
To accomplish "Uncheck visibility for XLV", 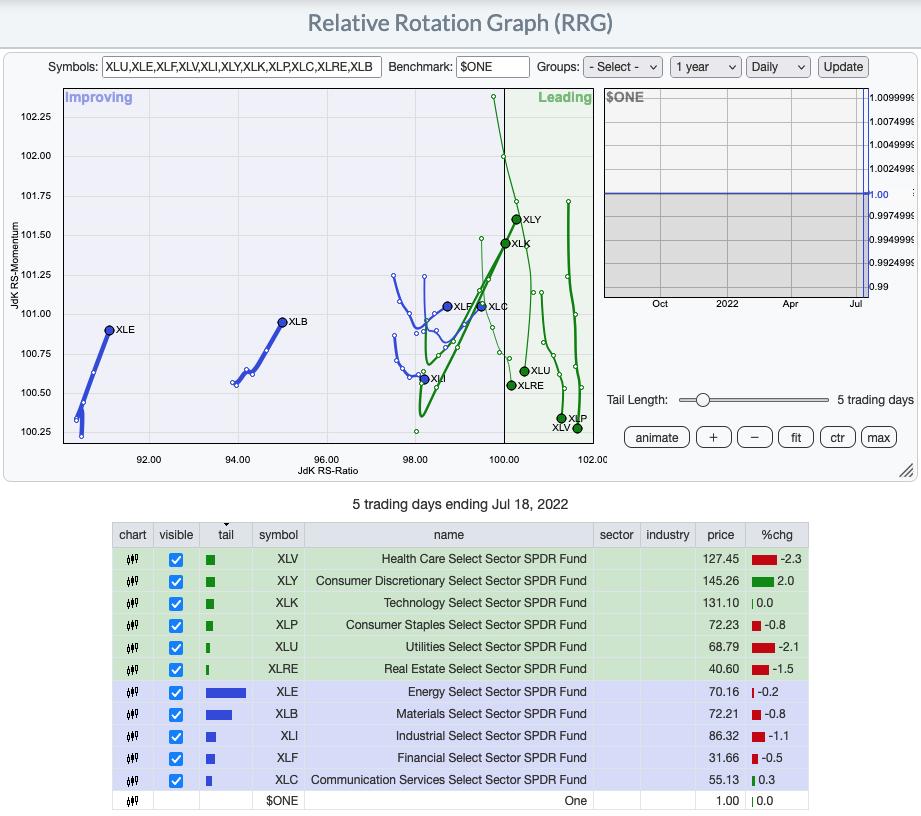I will click(176, 560).
